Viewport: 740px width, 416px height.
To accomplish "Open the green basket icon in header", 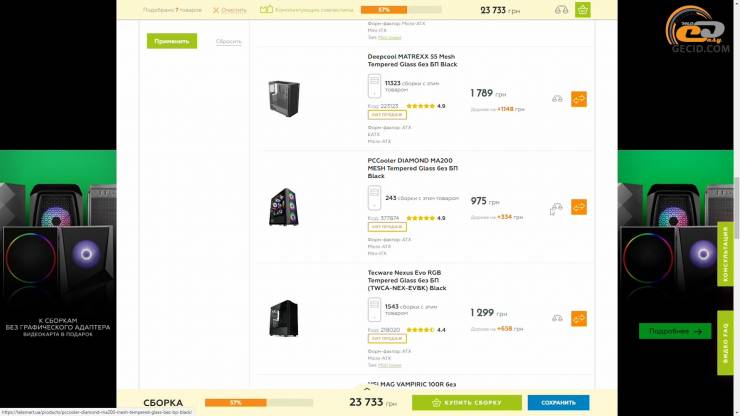I will pyautogui.click(x=582, y=10).
